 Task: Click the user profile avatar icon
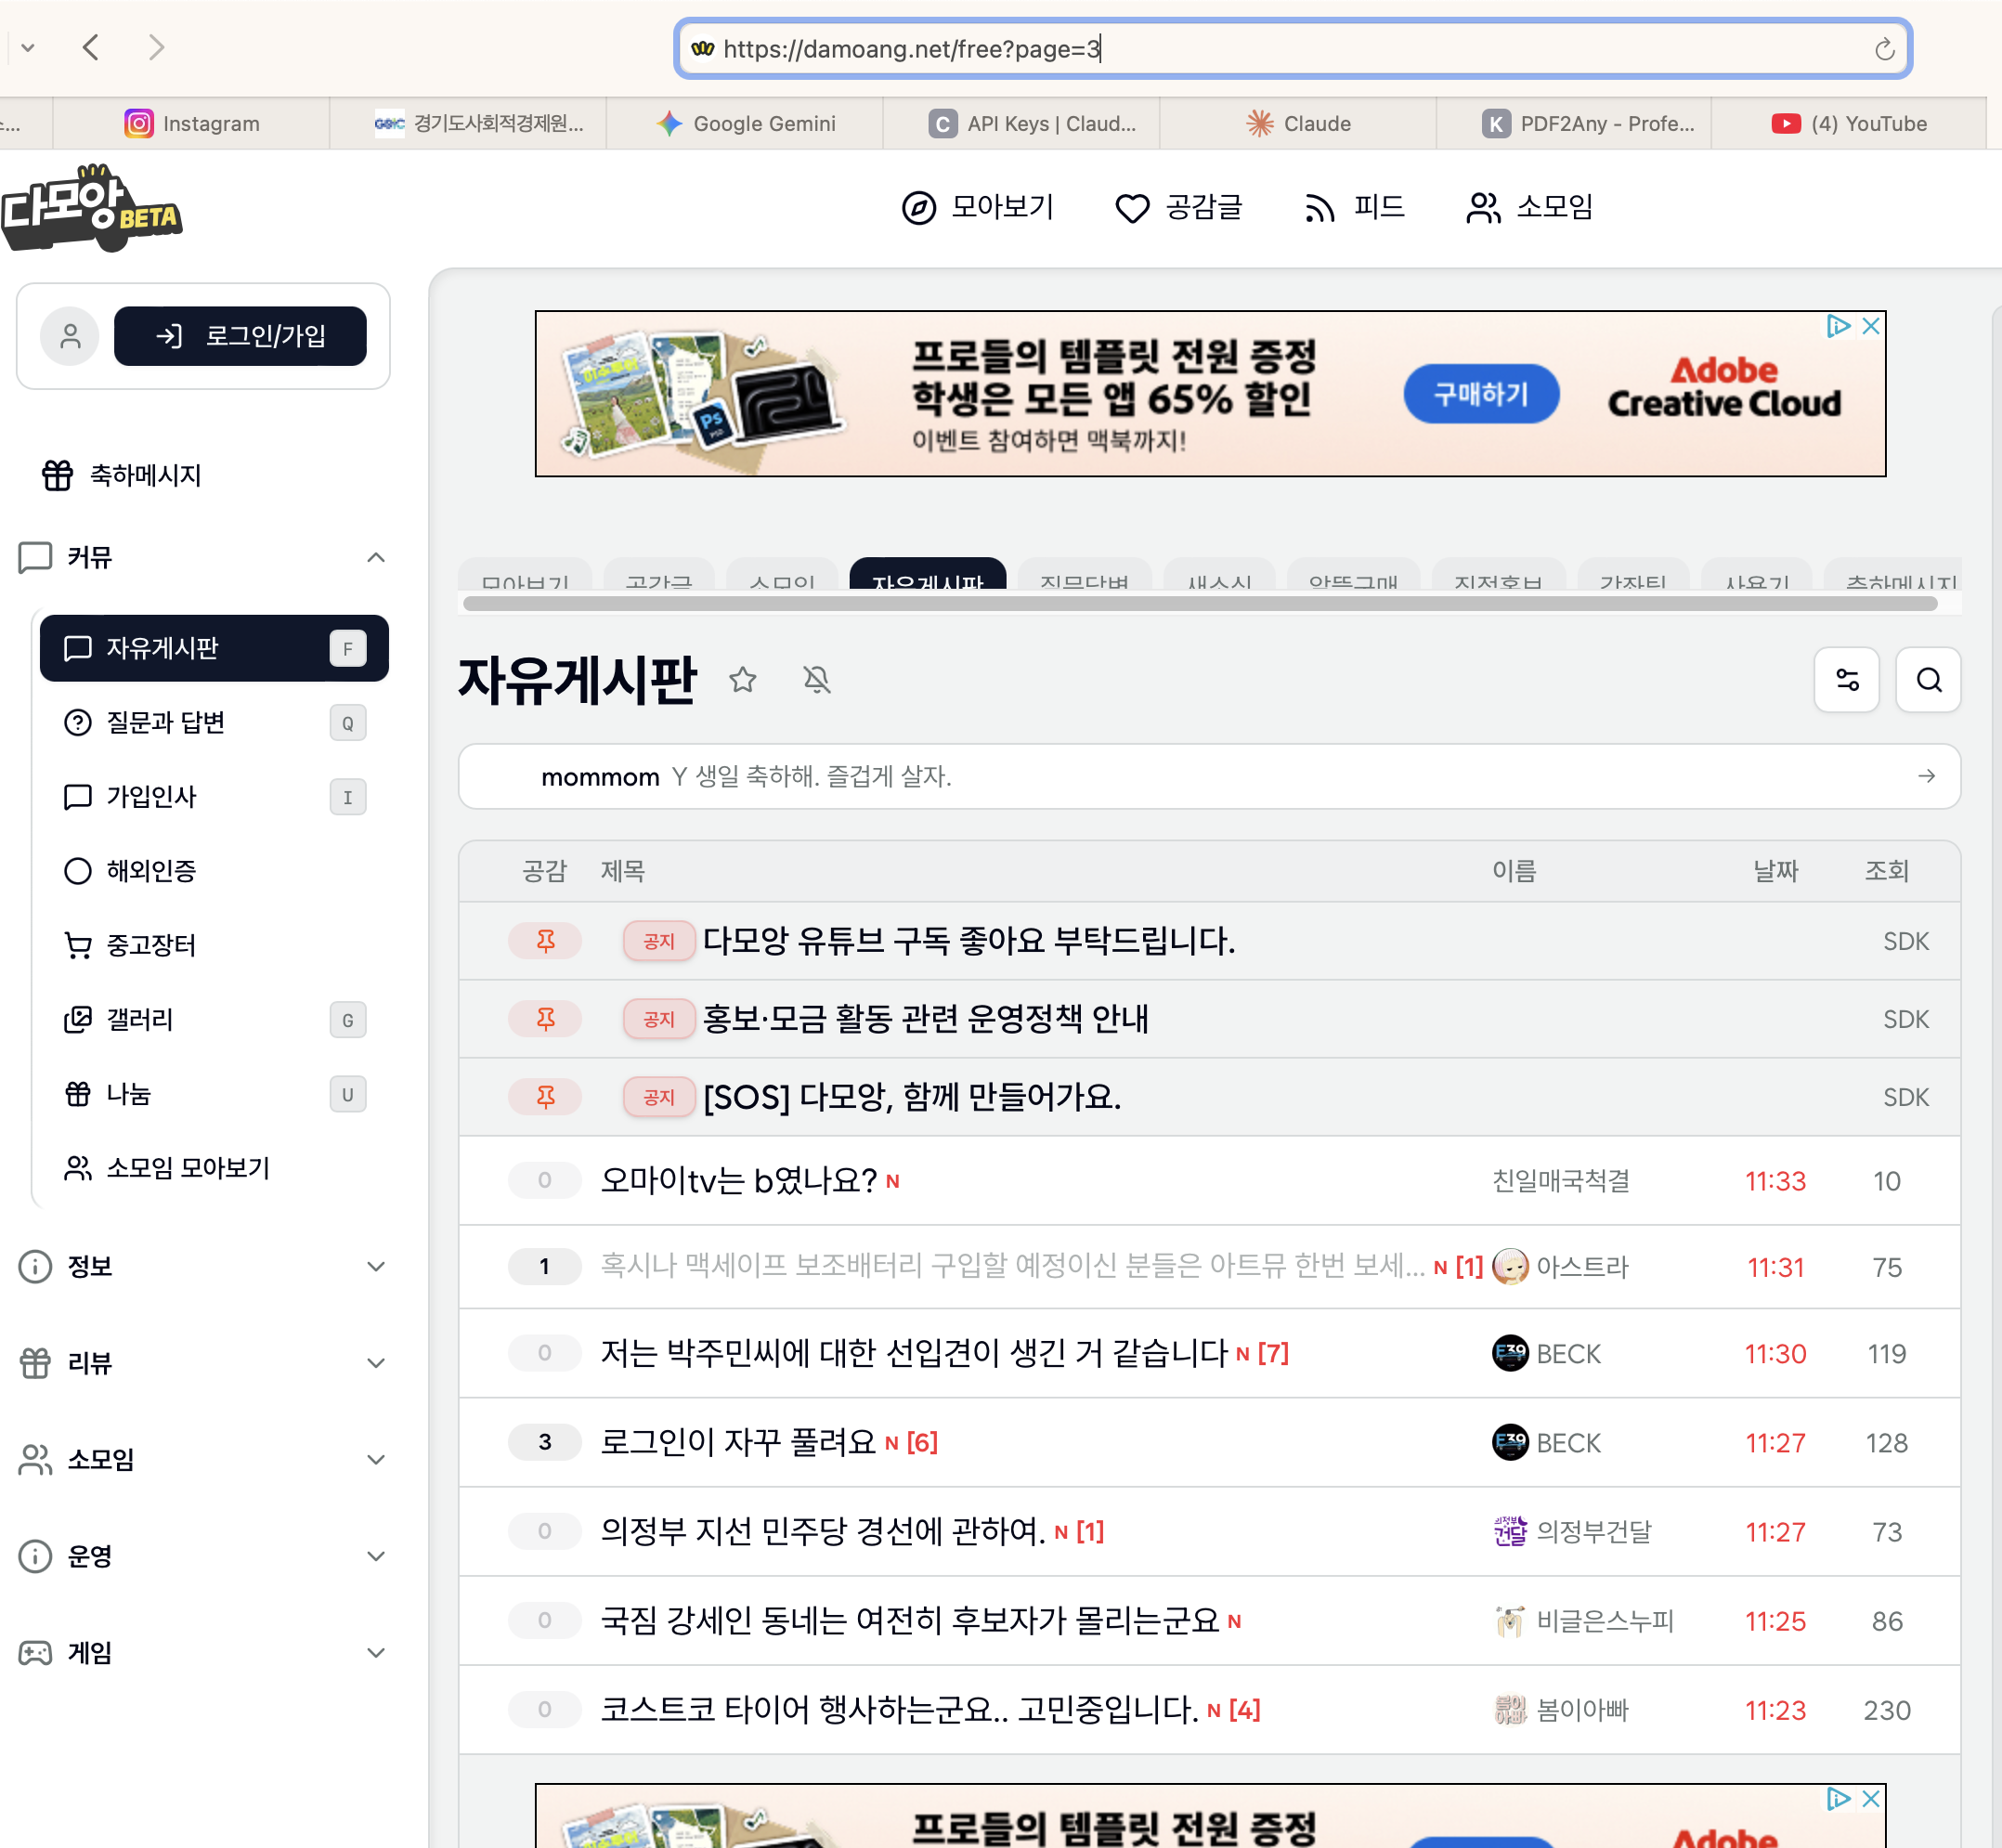[70, 336]
